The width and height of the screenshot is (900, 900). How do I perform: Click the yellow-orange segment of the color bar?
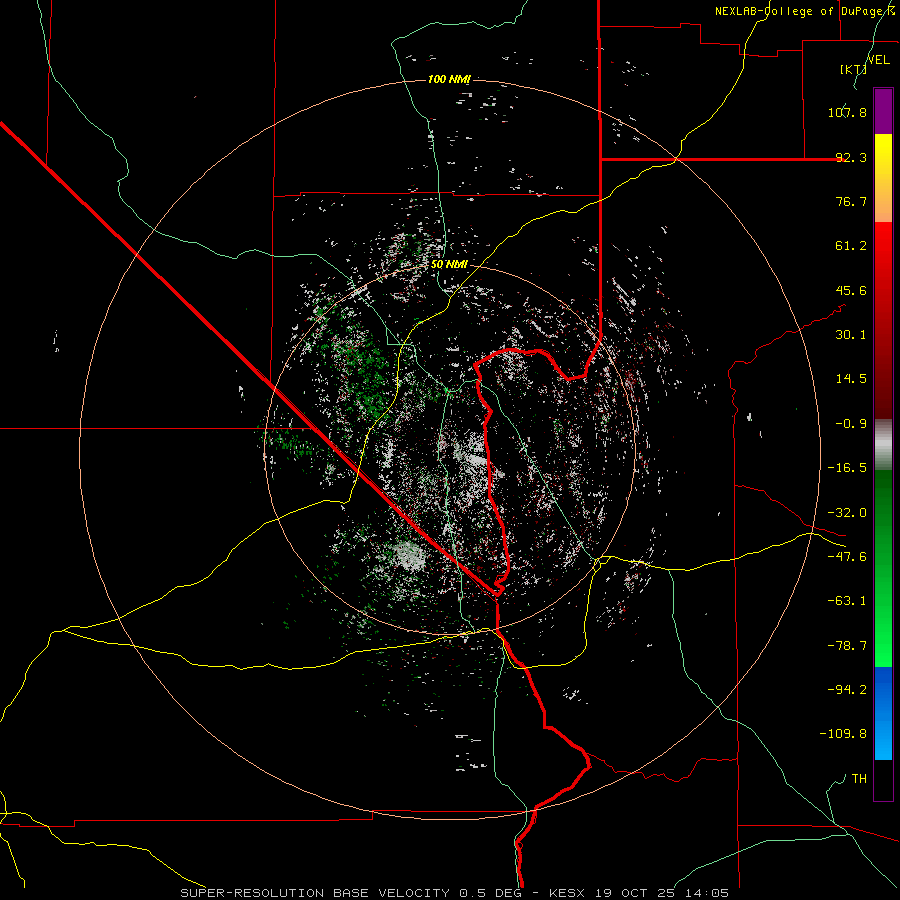point(883,178)
